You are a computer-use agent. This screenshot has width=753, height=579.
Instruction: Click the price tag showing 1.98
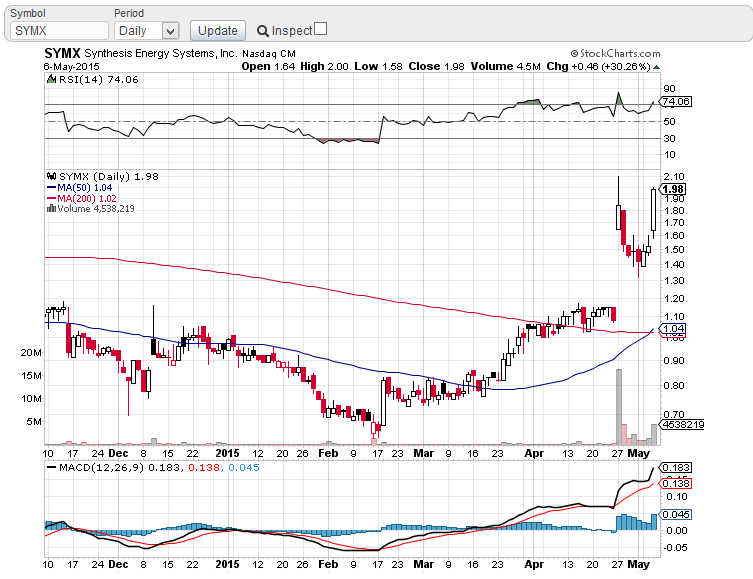click(x=673, y=189)
